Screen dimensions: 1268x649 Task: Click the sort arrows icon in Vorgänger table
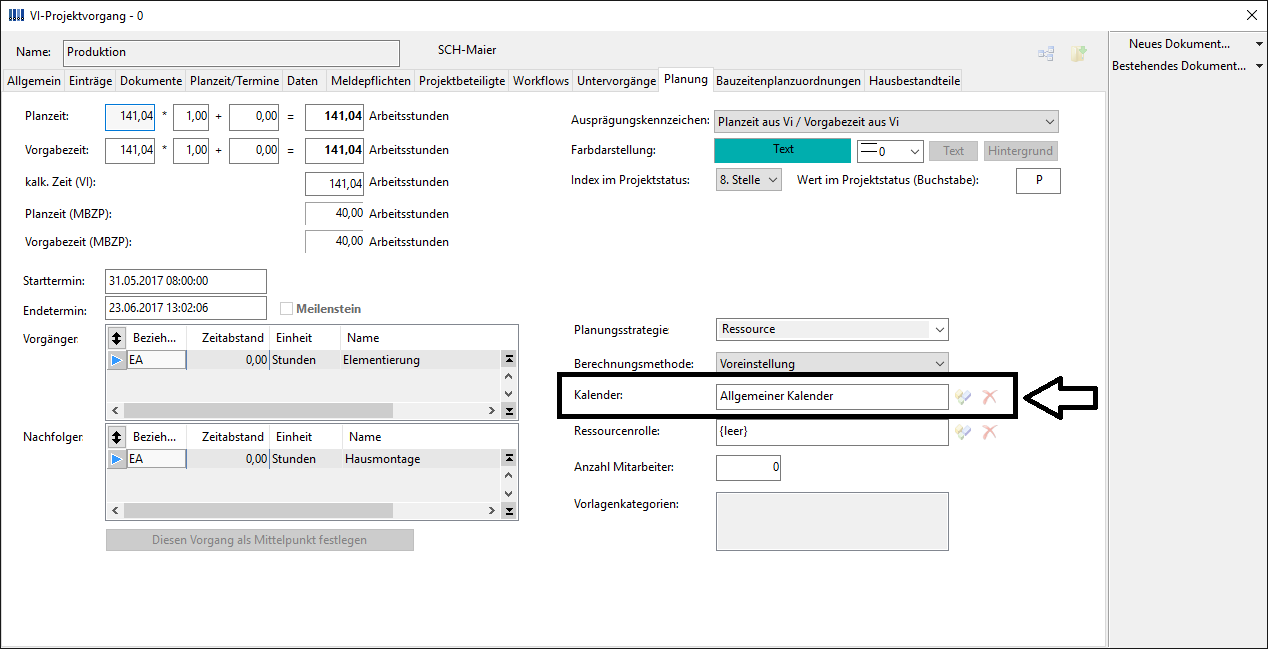pos(117,338)
